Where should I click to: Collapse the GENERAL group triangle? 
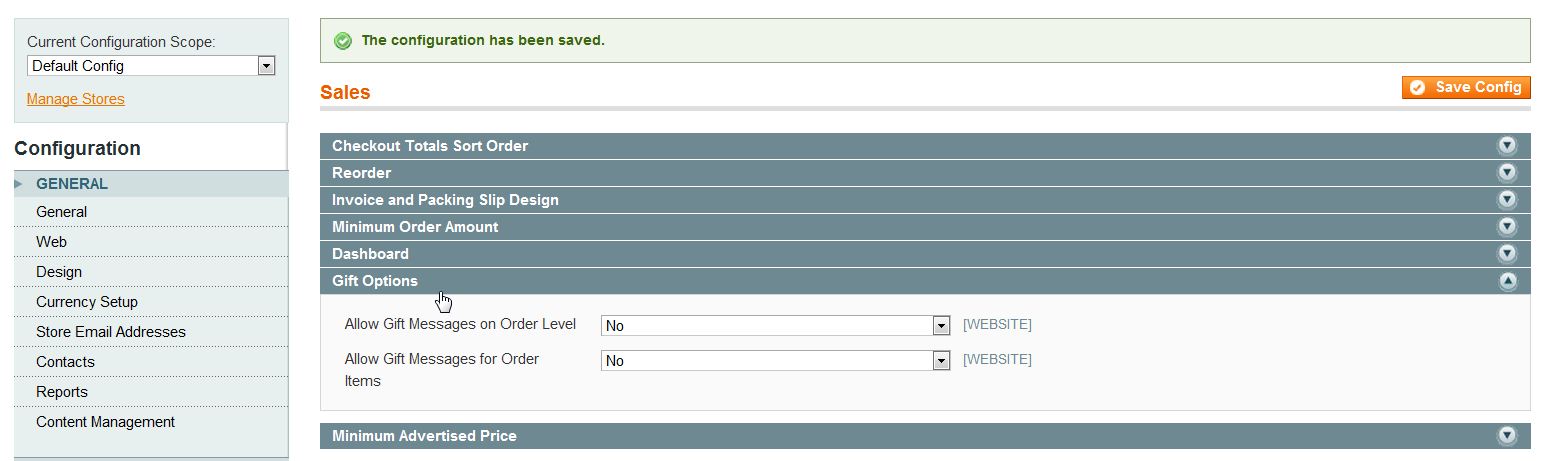click(x=19, y=184)
